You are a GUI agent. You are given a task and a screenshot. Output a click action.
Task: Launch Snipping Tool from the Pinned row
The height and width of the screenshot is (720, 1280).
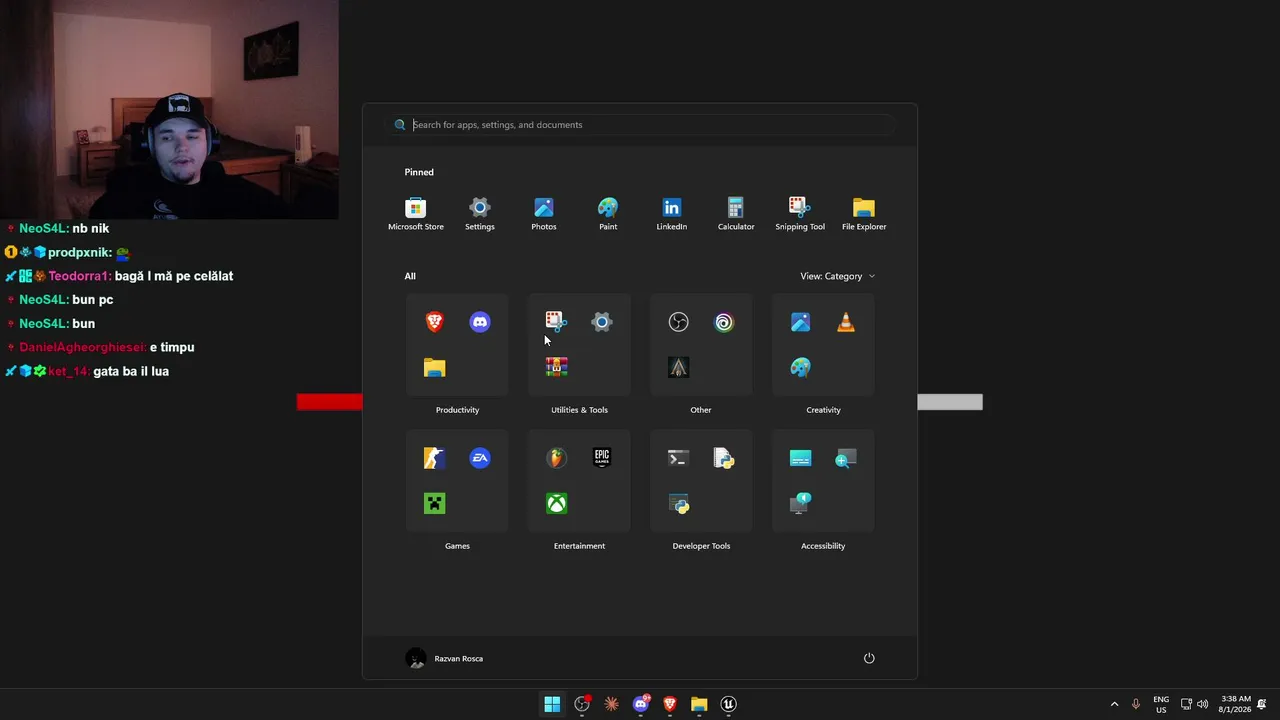pos(800,213)
